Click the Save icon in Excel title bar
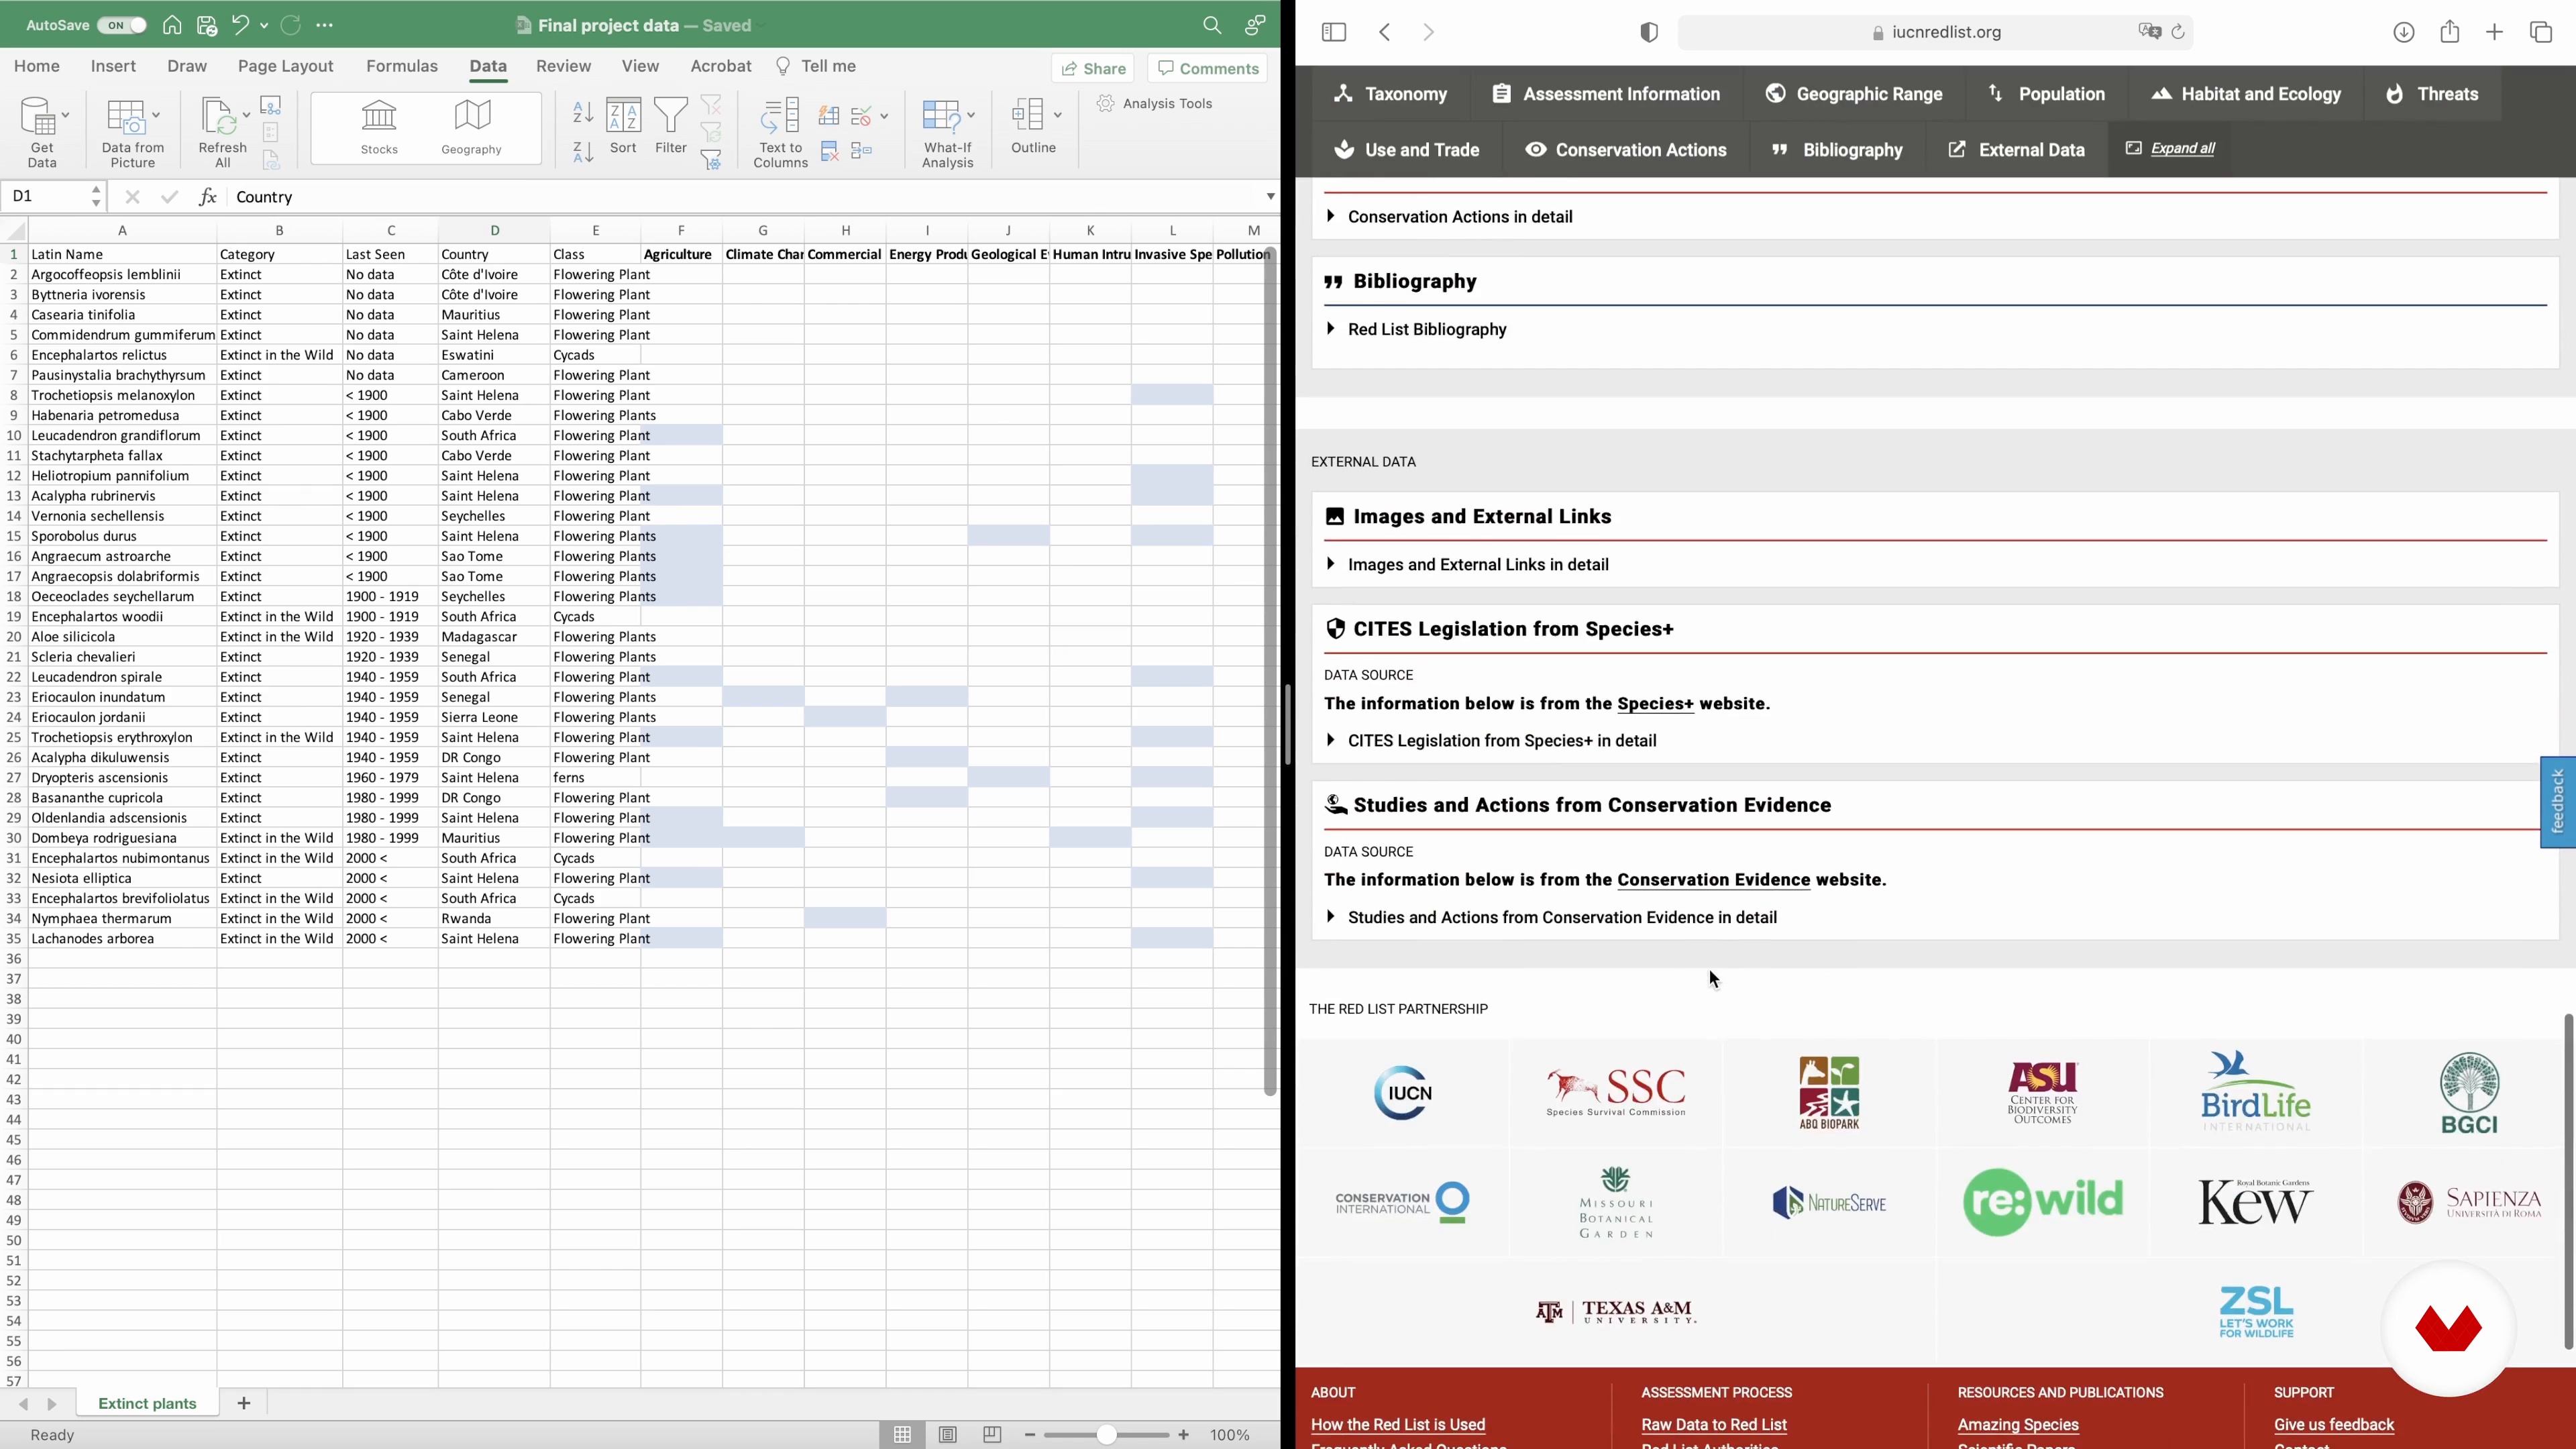The width and height of the screenshot is (2576, 1449). pyautogui.click(x=207, y=26)
